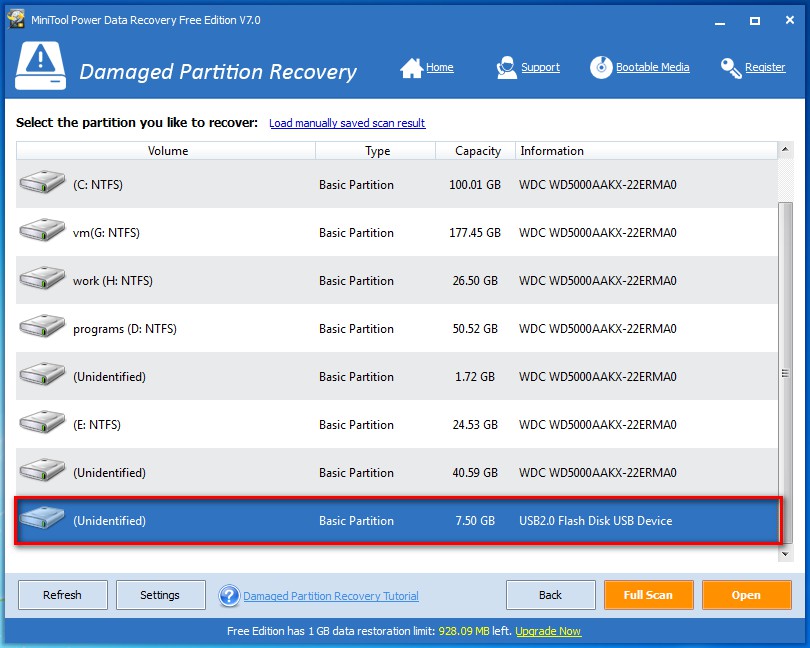Open the Settings button

(160, 595)
